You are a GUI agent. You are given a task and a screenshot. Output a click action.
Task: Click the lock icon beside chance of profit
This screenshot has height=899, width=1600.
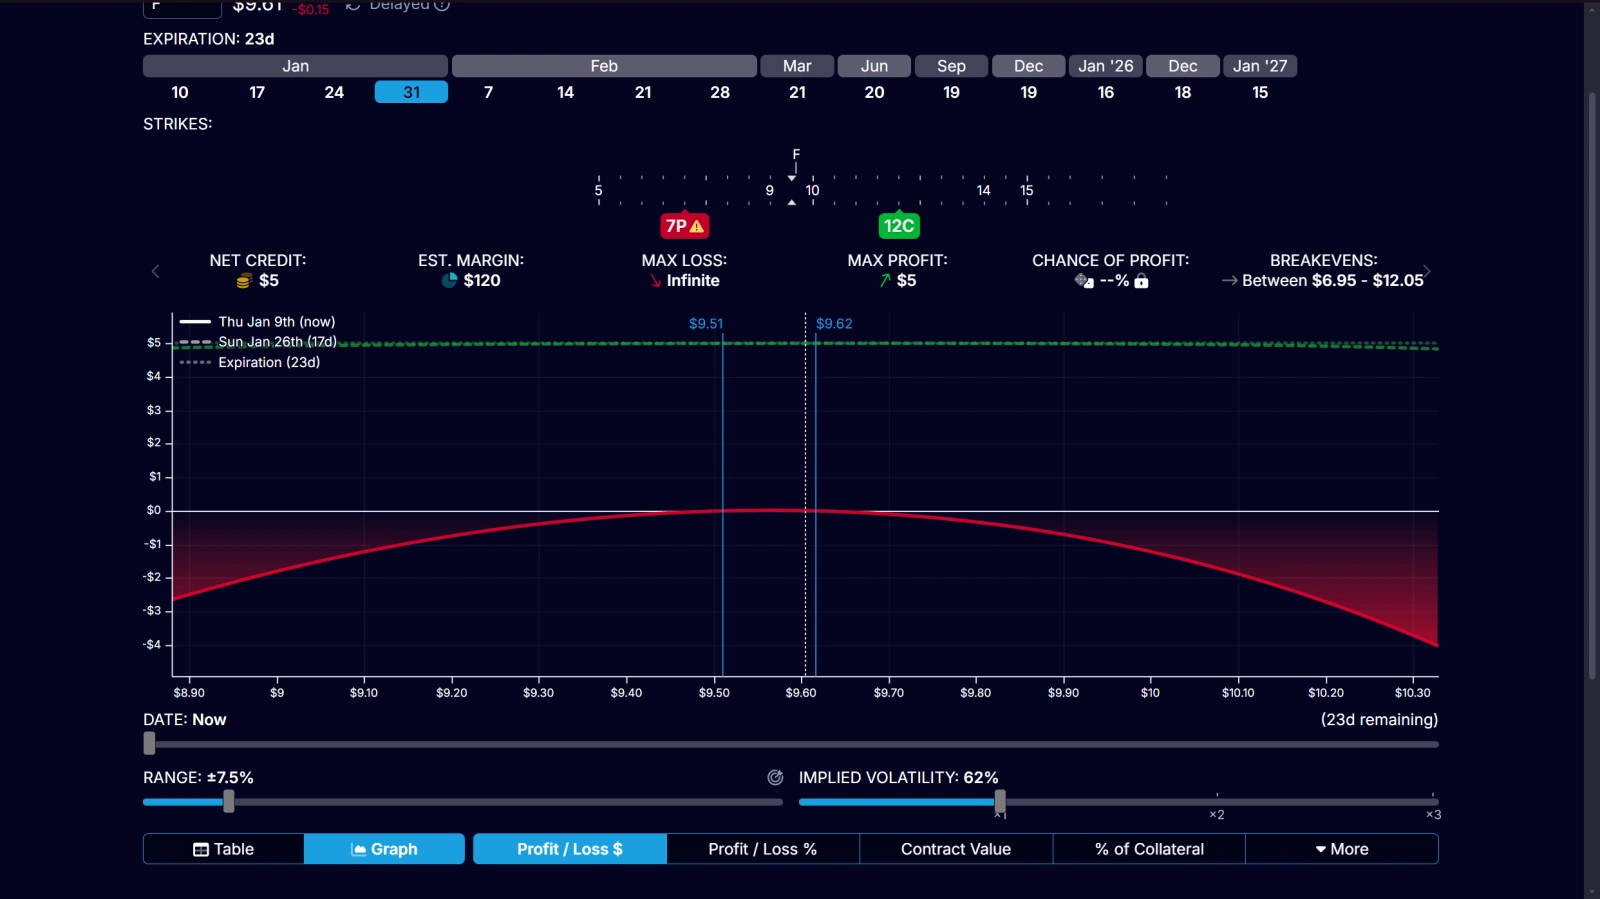(1141, 281)
